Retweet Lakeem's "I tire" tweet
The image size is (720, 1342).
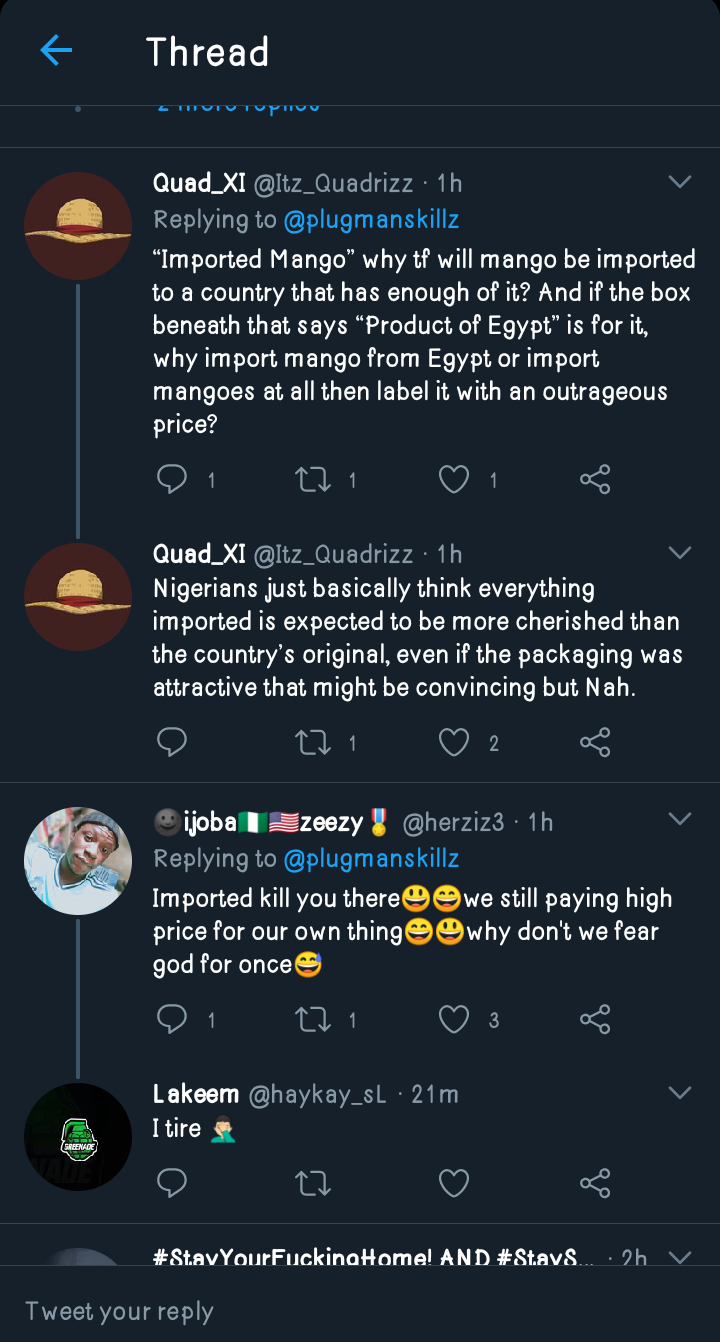tap(314, 1184)
